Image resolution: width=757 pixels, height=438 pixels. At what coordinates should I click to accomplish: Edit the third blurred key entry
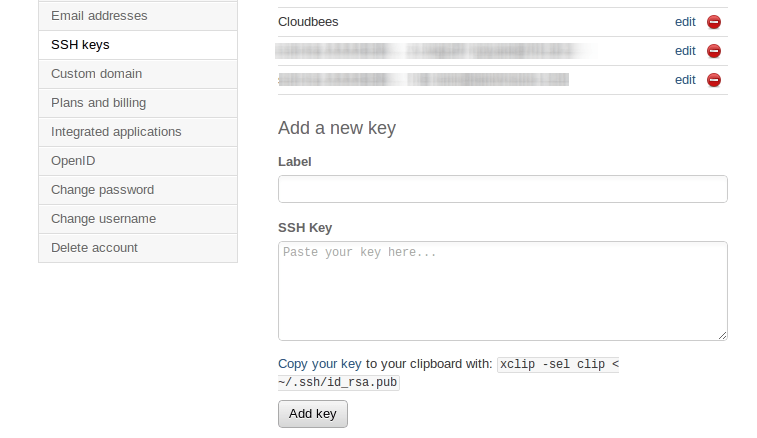[685, 80]
